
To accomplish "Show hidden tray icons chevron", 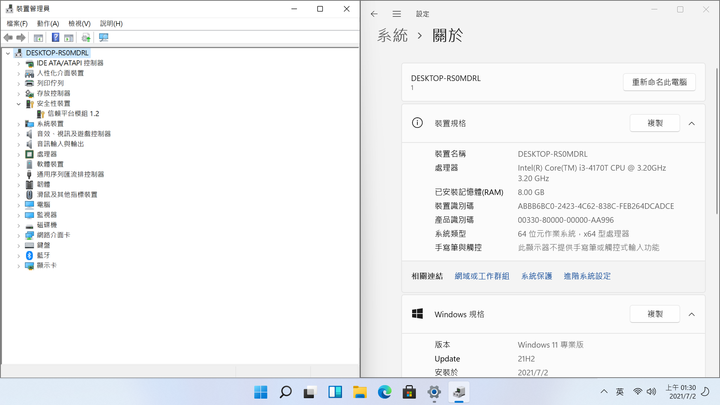I will 604,392.
